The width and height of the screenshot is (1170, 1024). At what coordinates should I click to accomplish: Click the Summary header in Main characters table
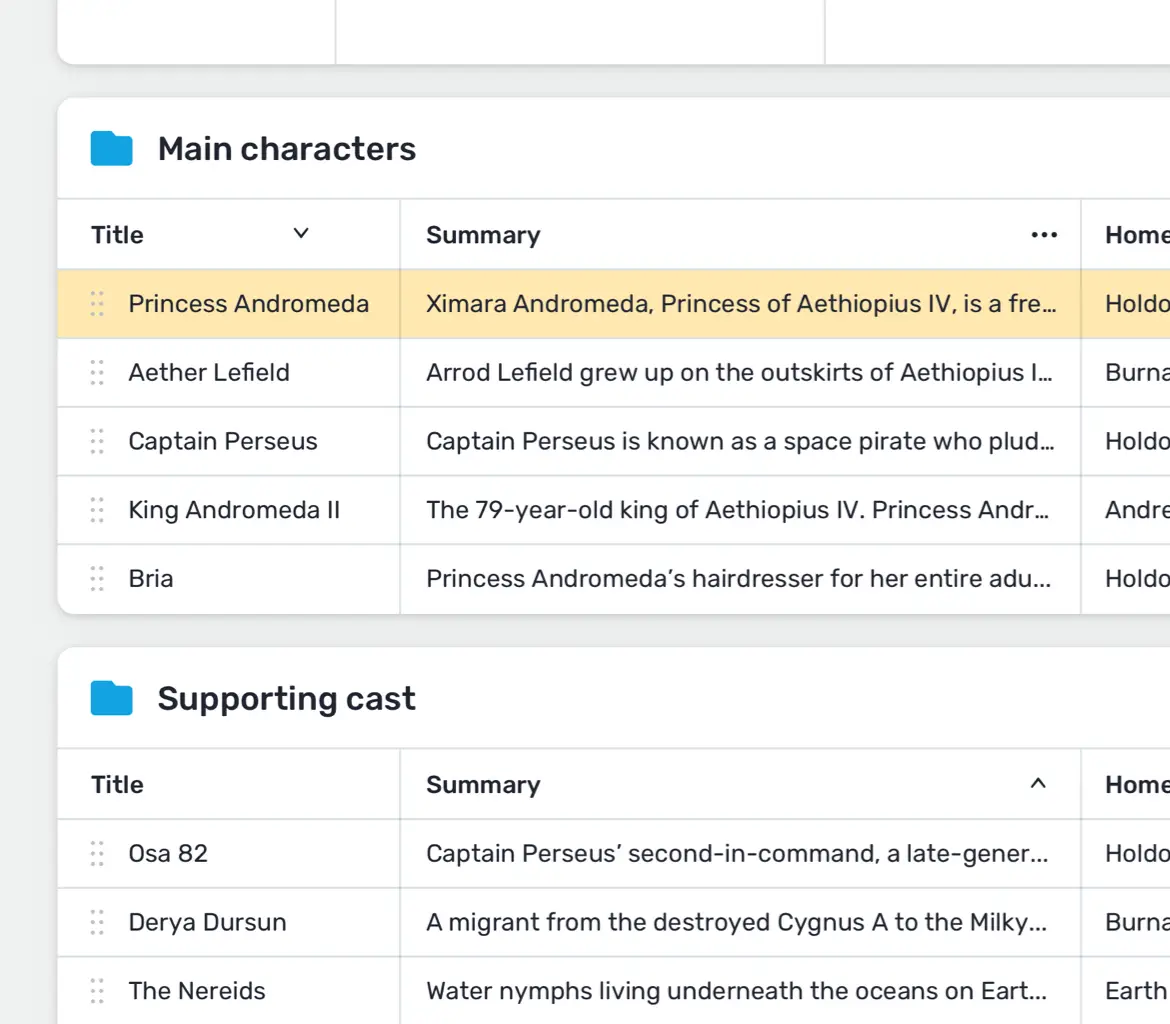coord(483,235)
